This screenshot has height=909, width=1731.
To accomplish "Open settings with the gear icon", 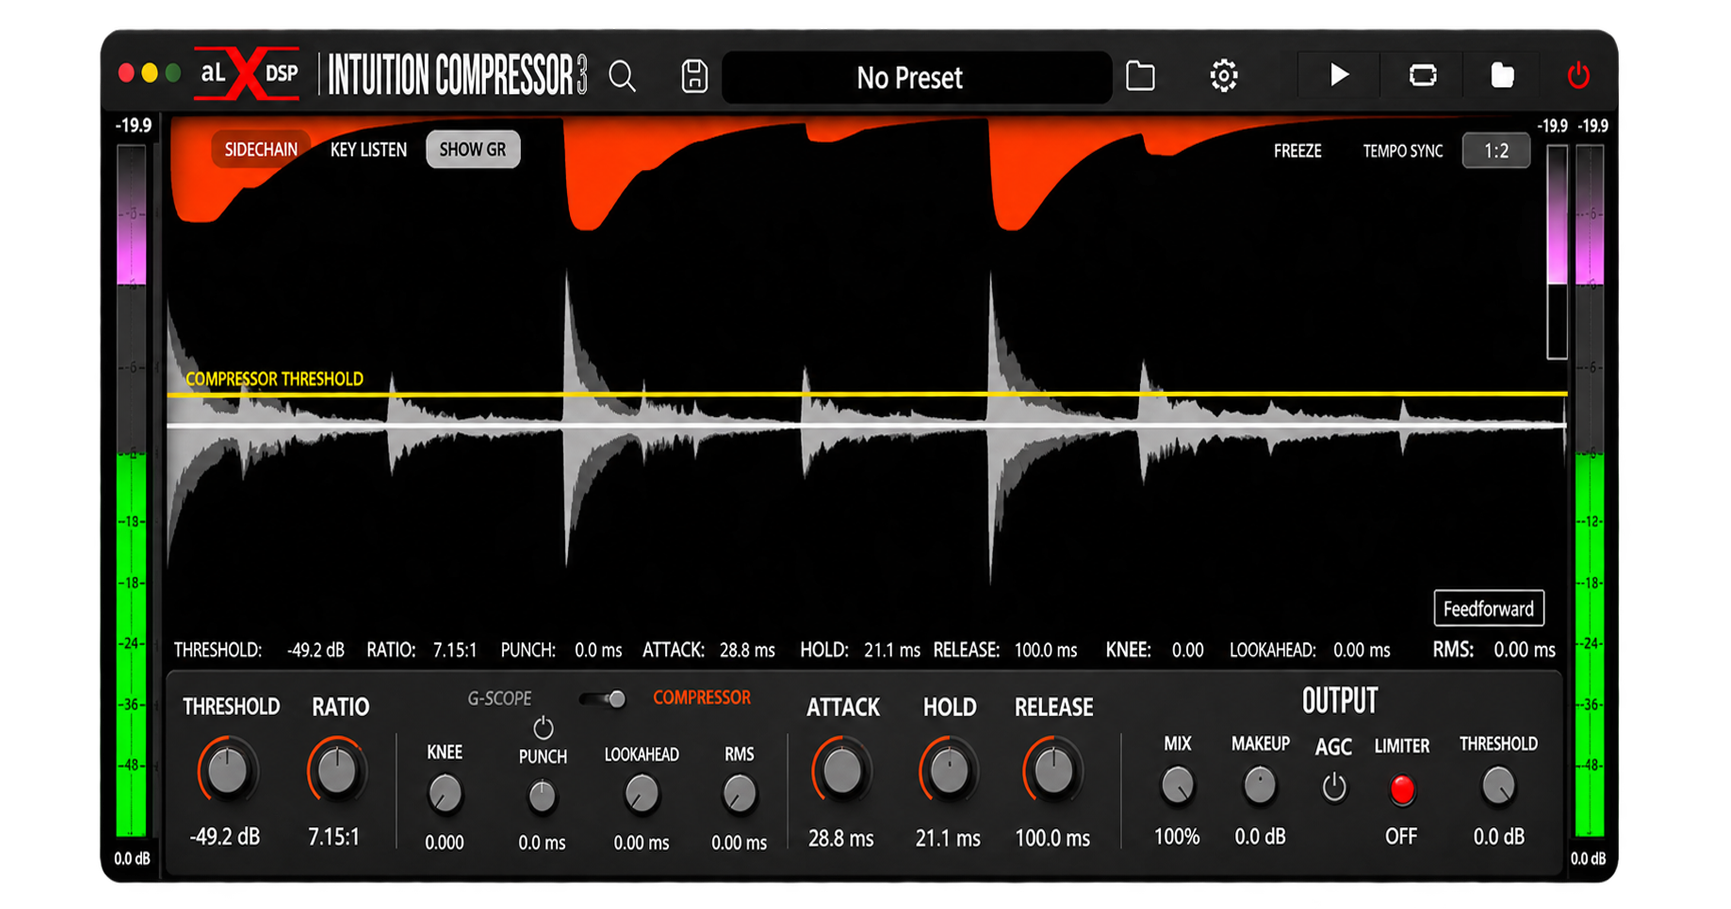I will pyautogui.click(x=1223, y=76).
